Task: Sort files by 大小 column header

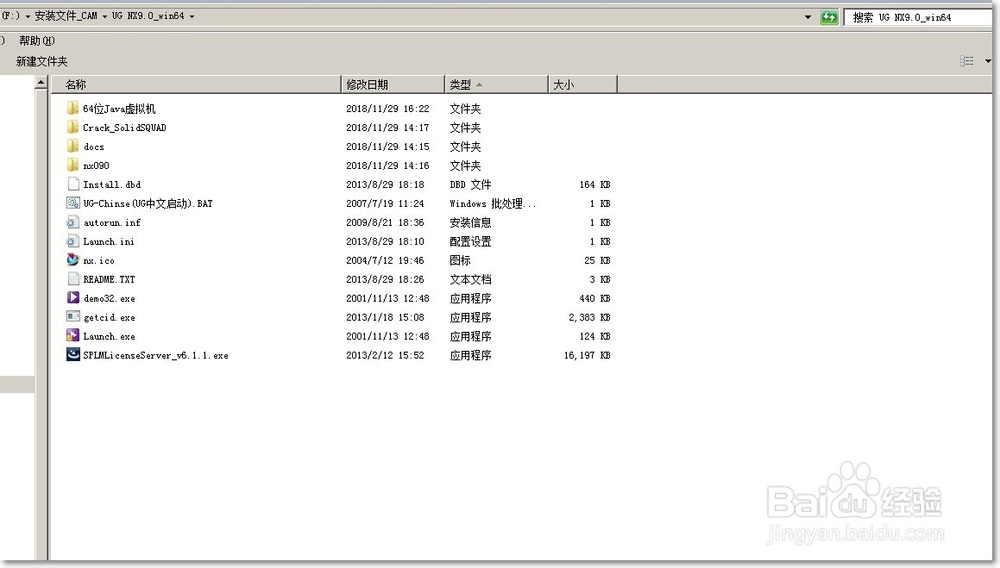Action: click(x=582, y=84)
